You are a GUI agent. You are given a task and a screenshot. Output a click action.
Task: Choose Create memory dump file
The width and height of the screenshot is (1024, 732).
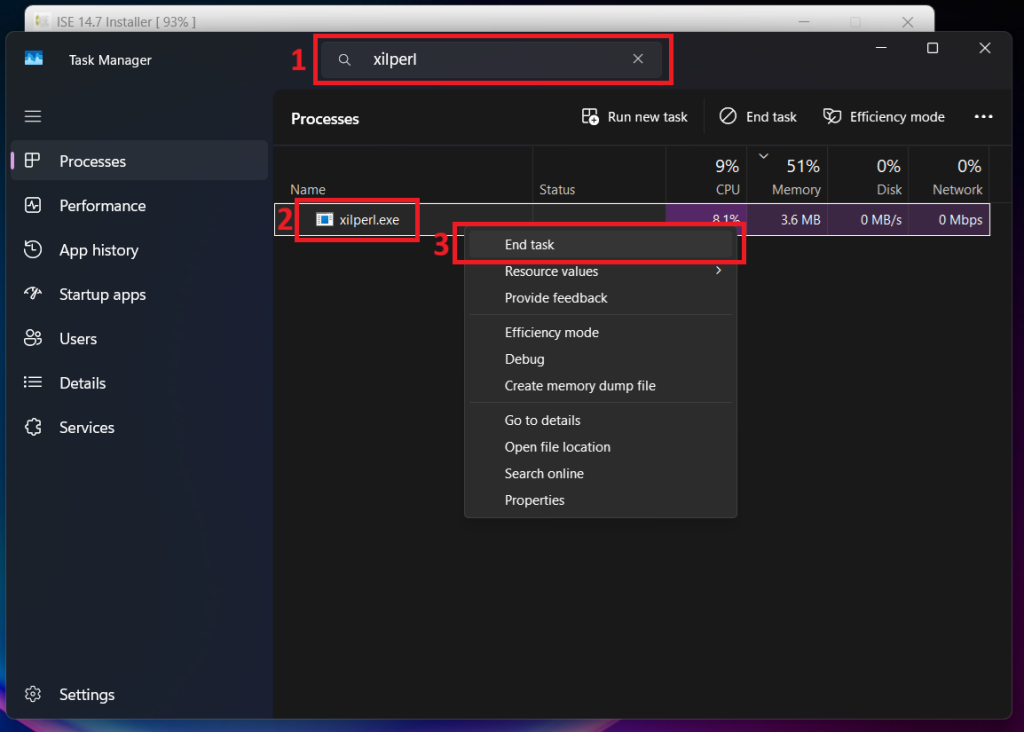(x=600, y=386)
